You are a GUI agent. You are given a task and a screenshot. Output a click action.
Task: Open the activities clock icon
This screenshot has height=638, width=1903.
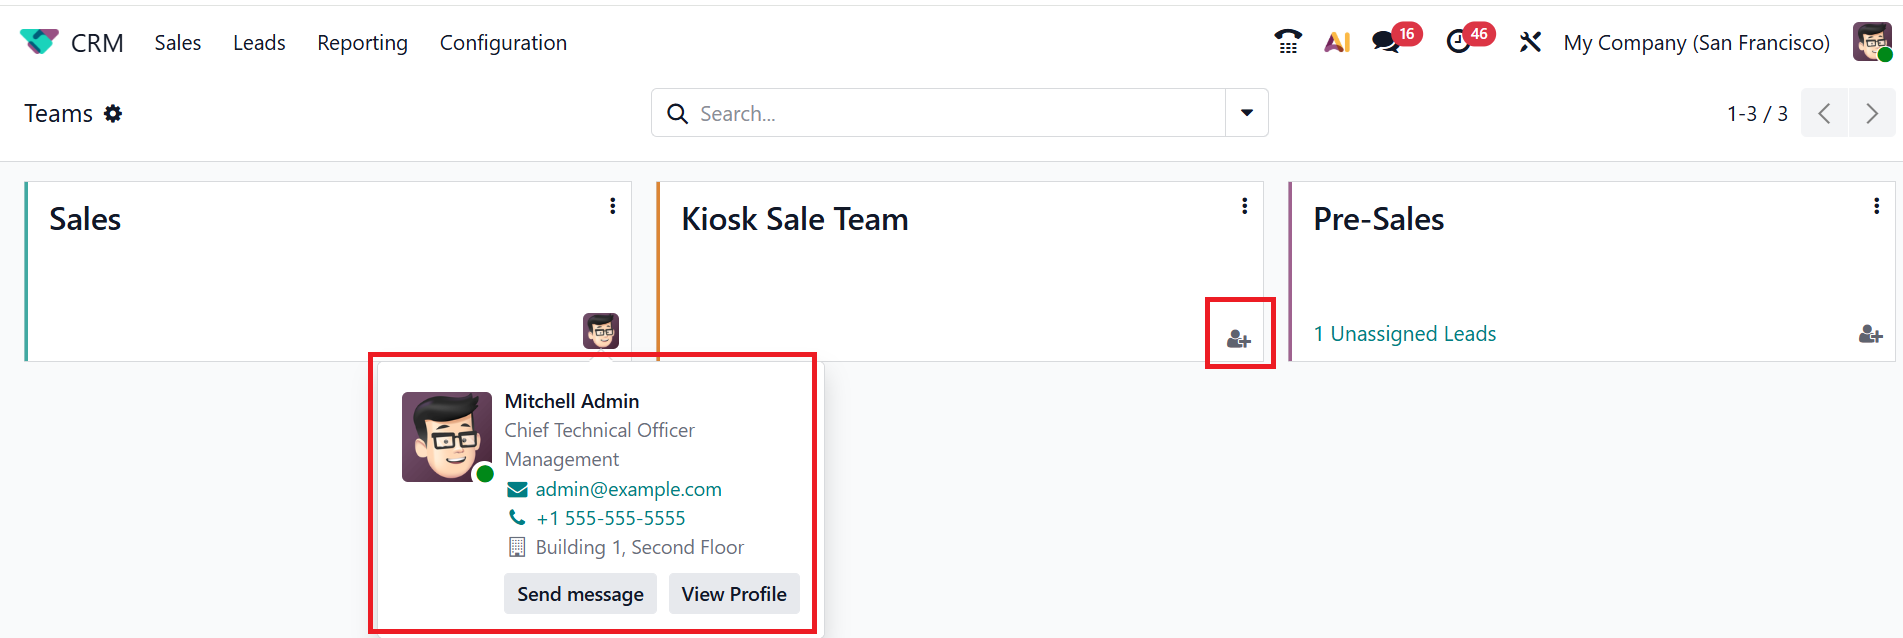(1459, 42)
